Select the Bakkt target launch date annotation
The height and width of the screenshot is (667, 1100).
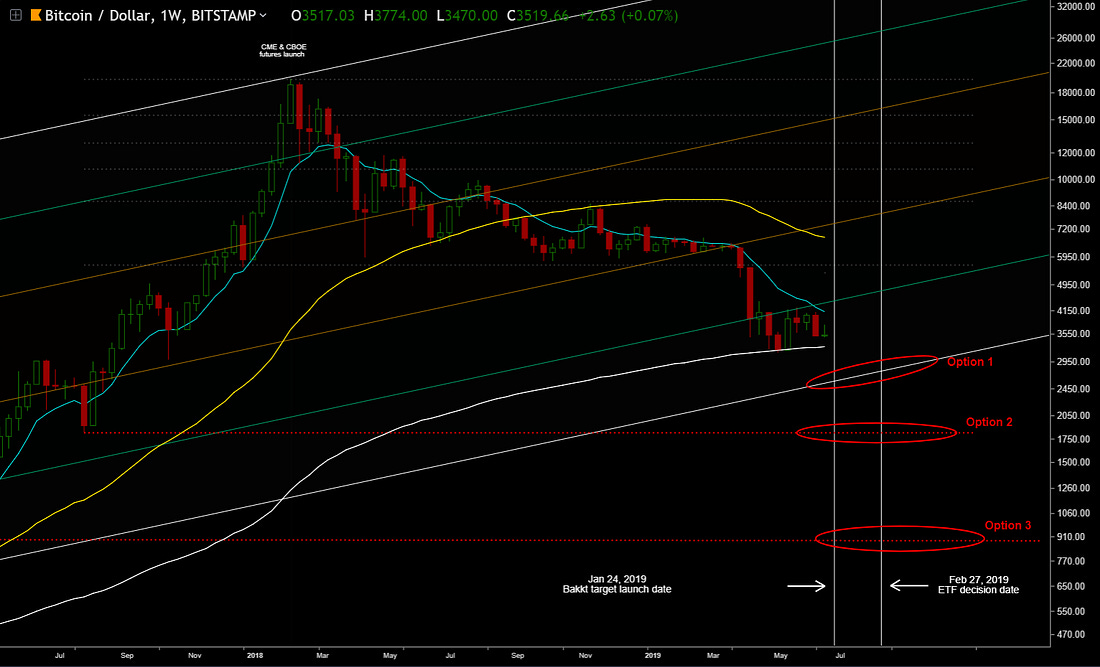point(616,585)
